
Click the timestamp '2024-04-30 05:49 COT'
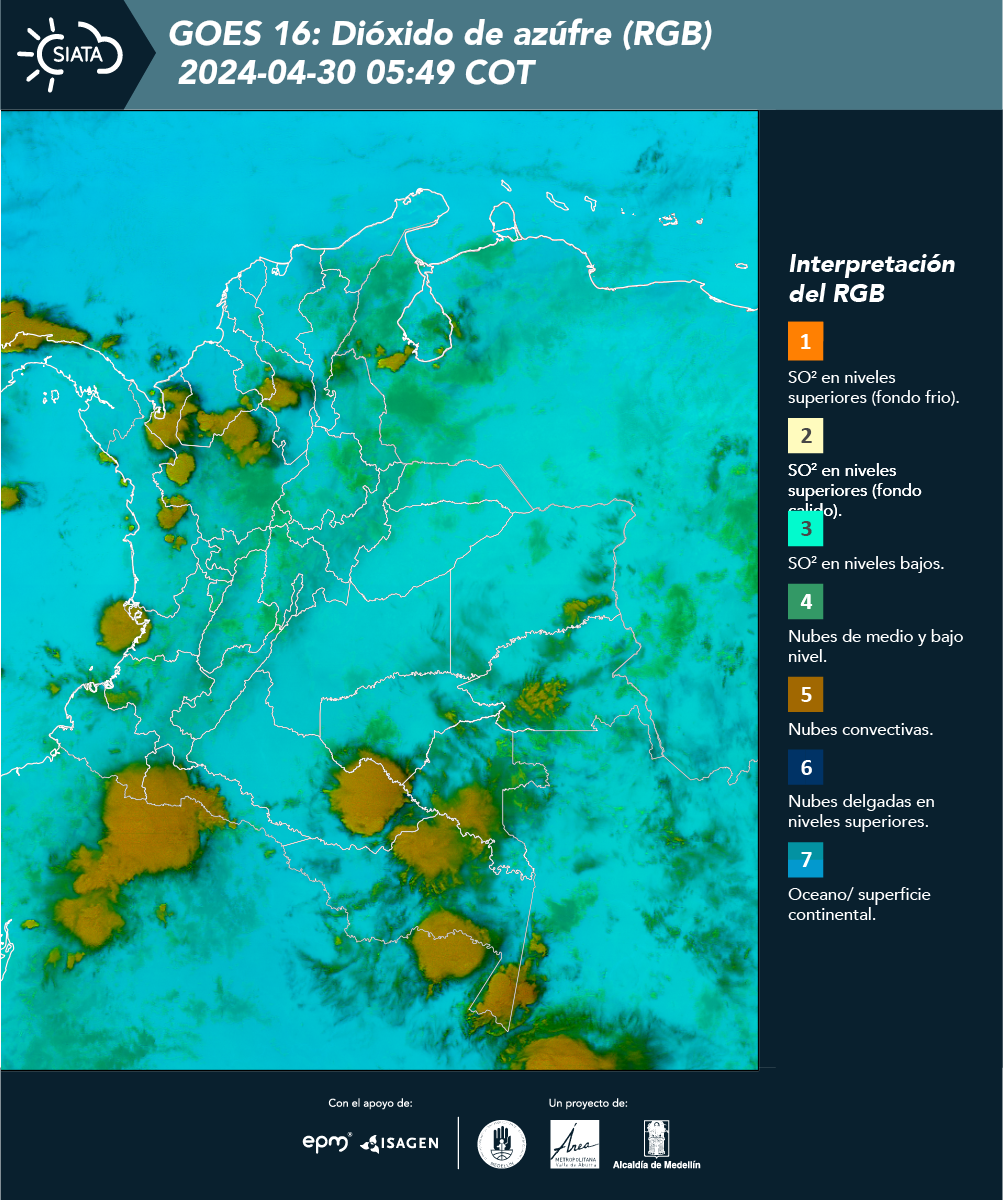pos(356,73)
